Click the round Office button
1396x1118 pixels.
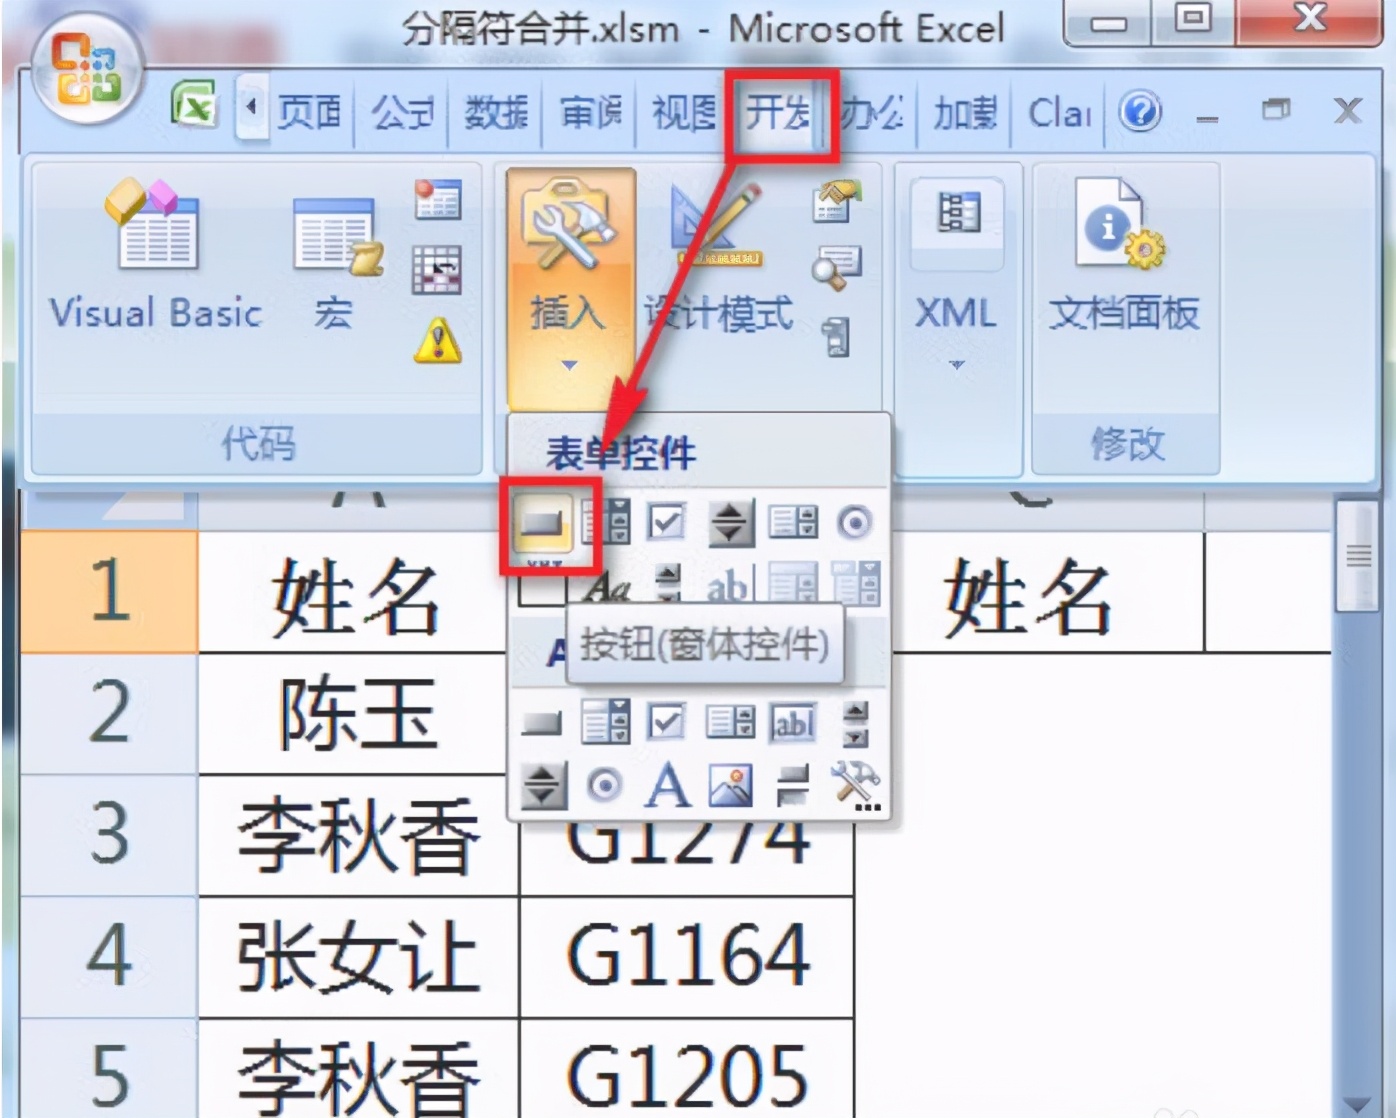(88, 70)
